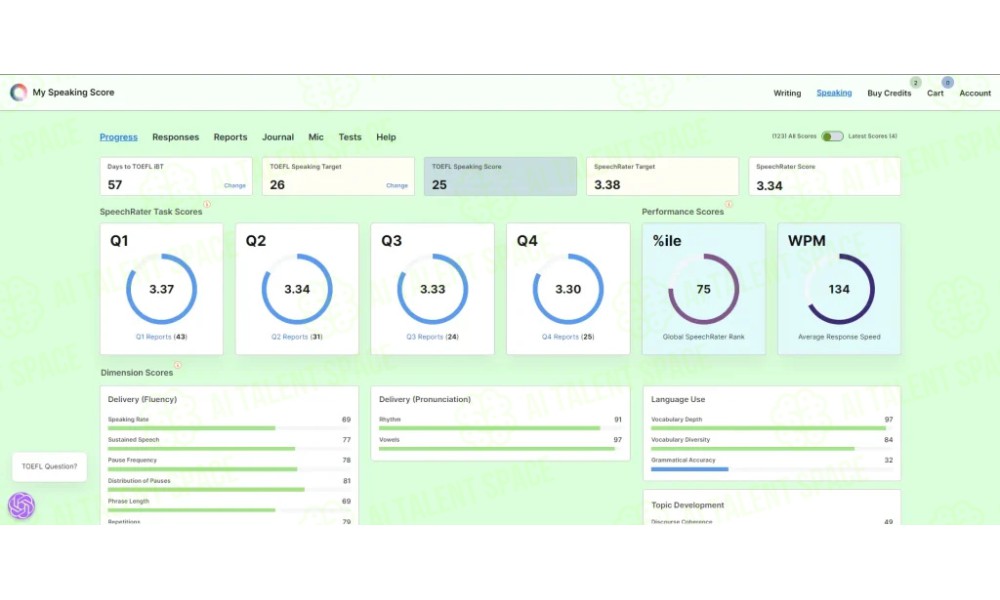1000x600 pixels.
Task: Select Speaking in top navigation
Action: pyautogui.click(x=834, y=93)
